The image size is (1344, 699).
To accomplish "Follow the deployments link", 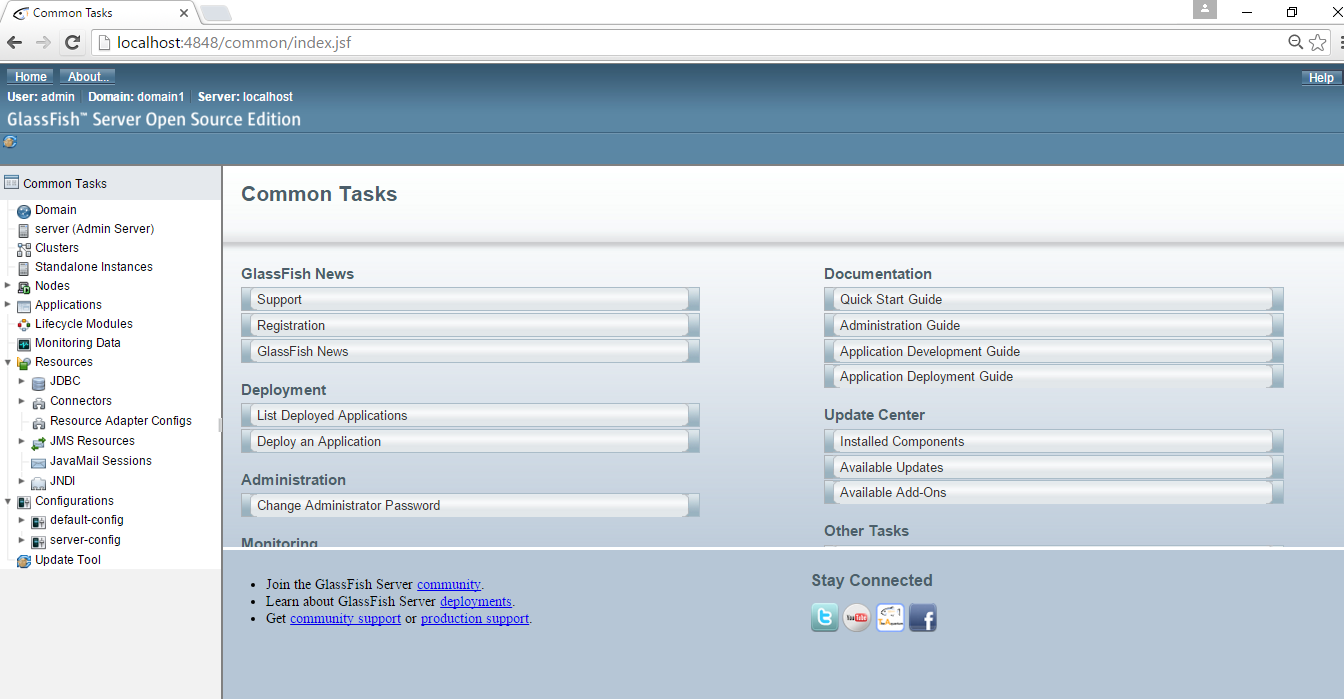I will click(x=476, y=602).
